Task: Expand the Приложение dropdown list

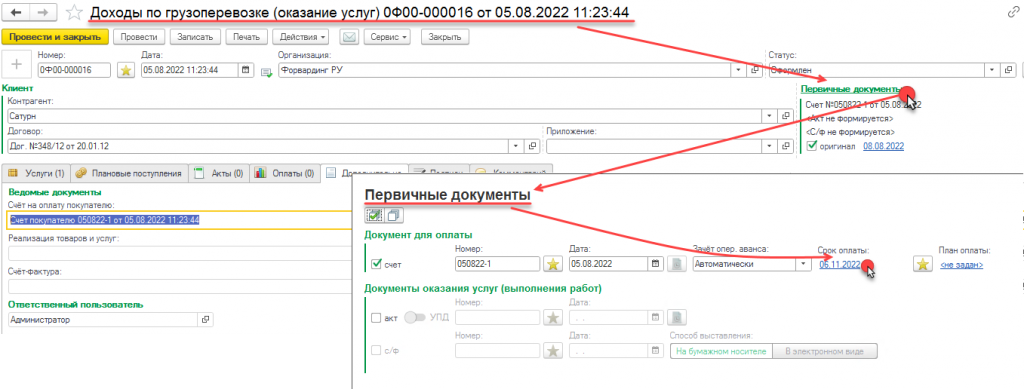Action: click(770, 146)
